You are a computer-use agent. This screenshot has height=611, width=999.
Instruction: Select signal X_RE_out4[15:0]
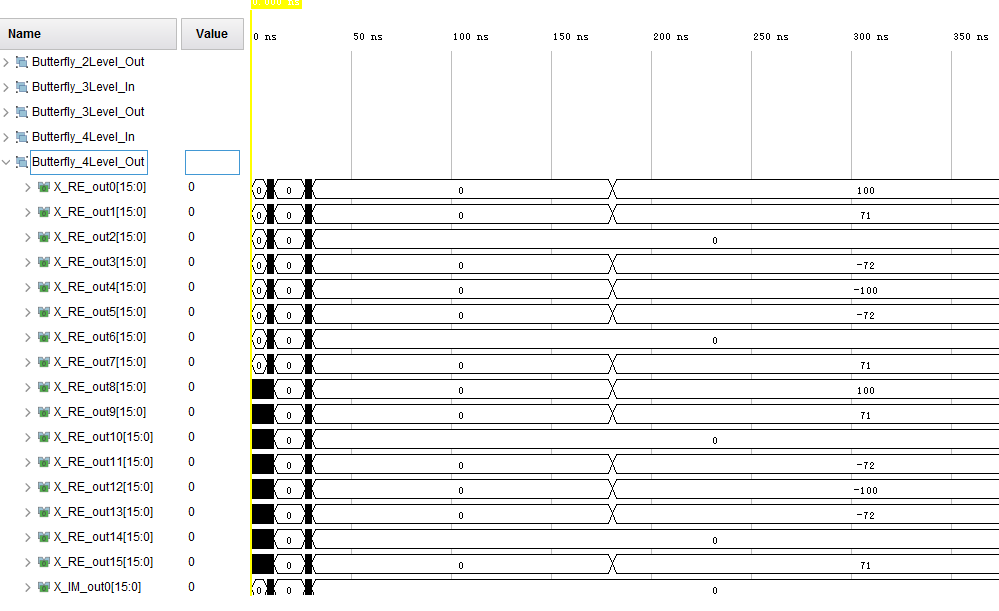tap(99, 287)
